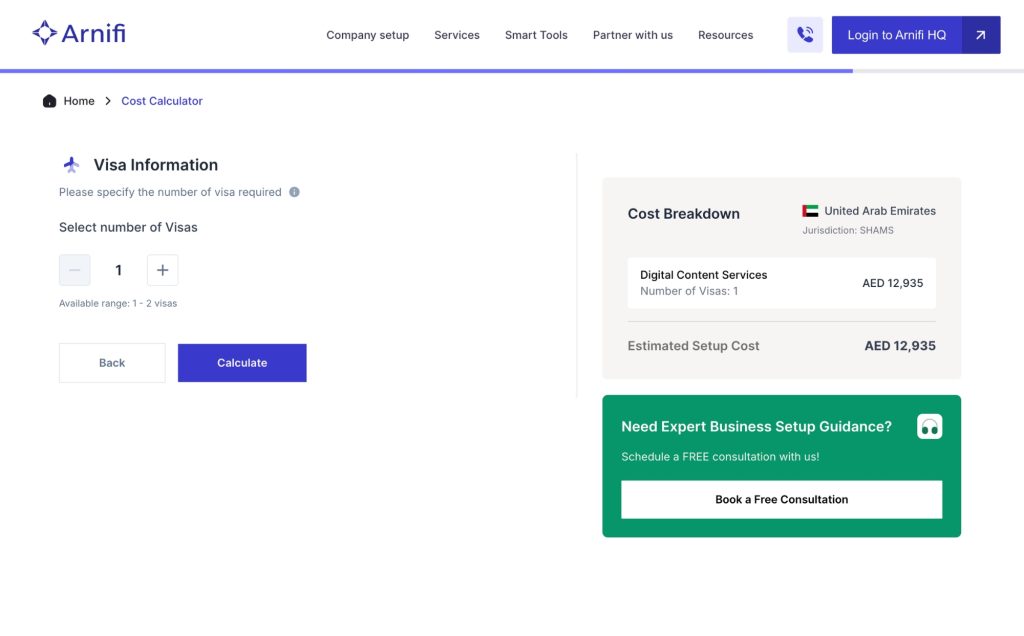Click the Home breadcrumb house icon

(x=49, y=101)
